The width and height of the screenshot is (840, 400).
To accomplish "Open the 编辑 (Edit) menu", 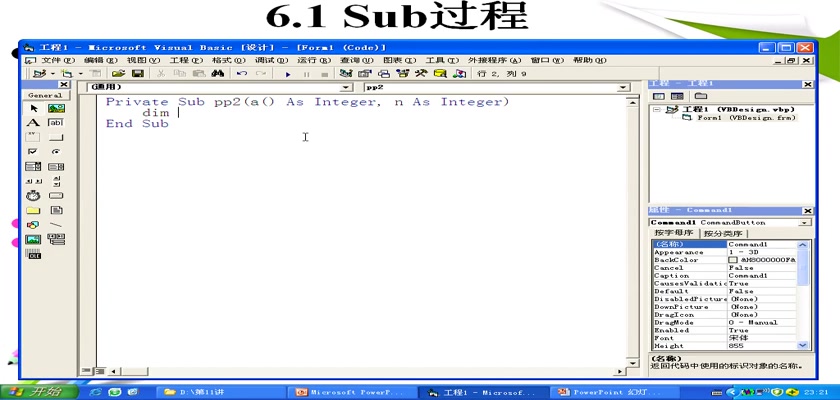I will click(x=101, y=60).
